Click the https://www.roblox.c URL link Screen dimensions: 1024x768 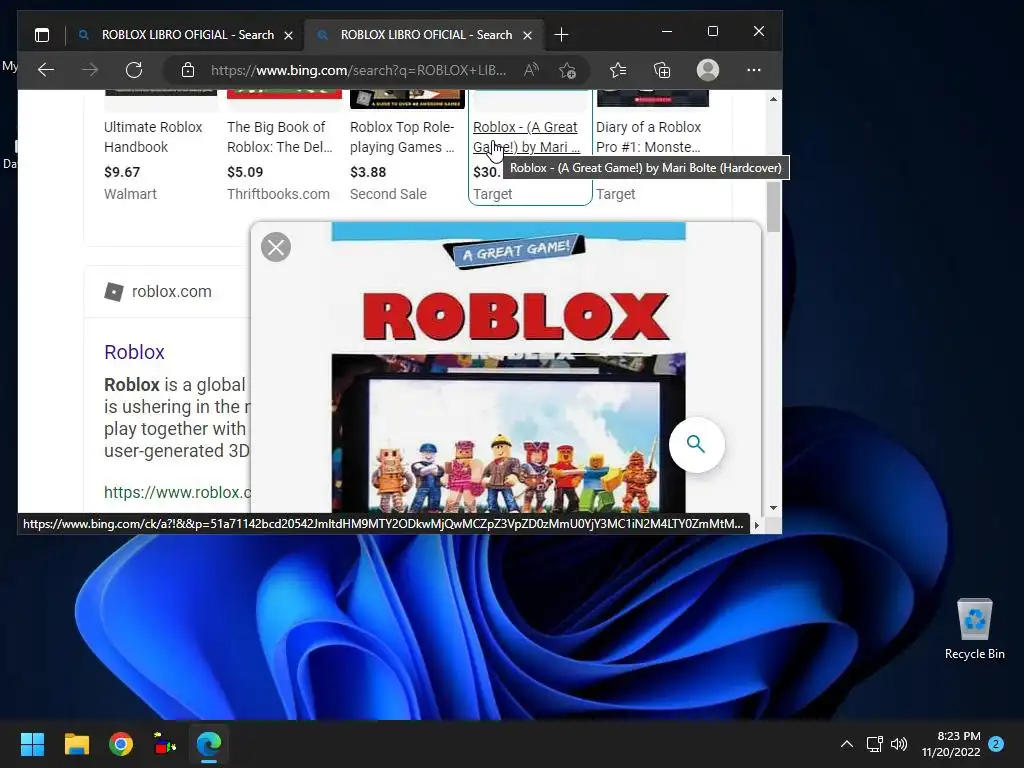pos(177,492)
